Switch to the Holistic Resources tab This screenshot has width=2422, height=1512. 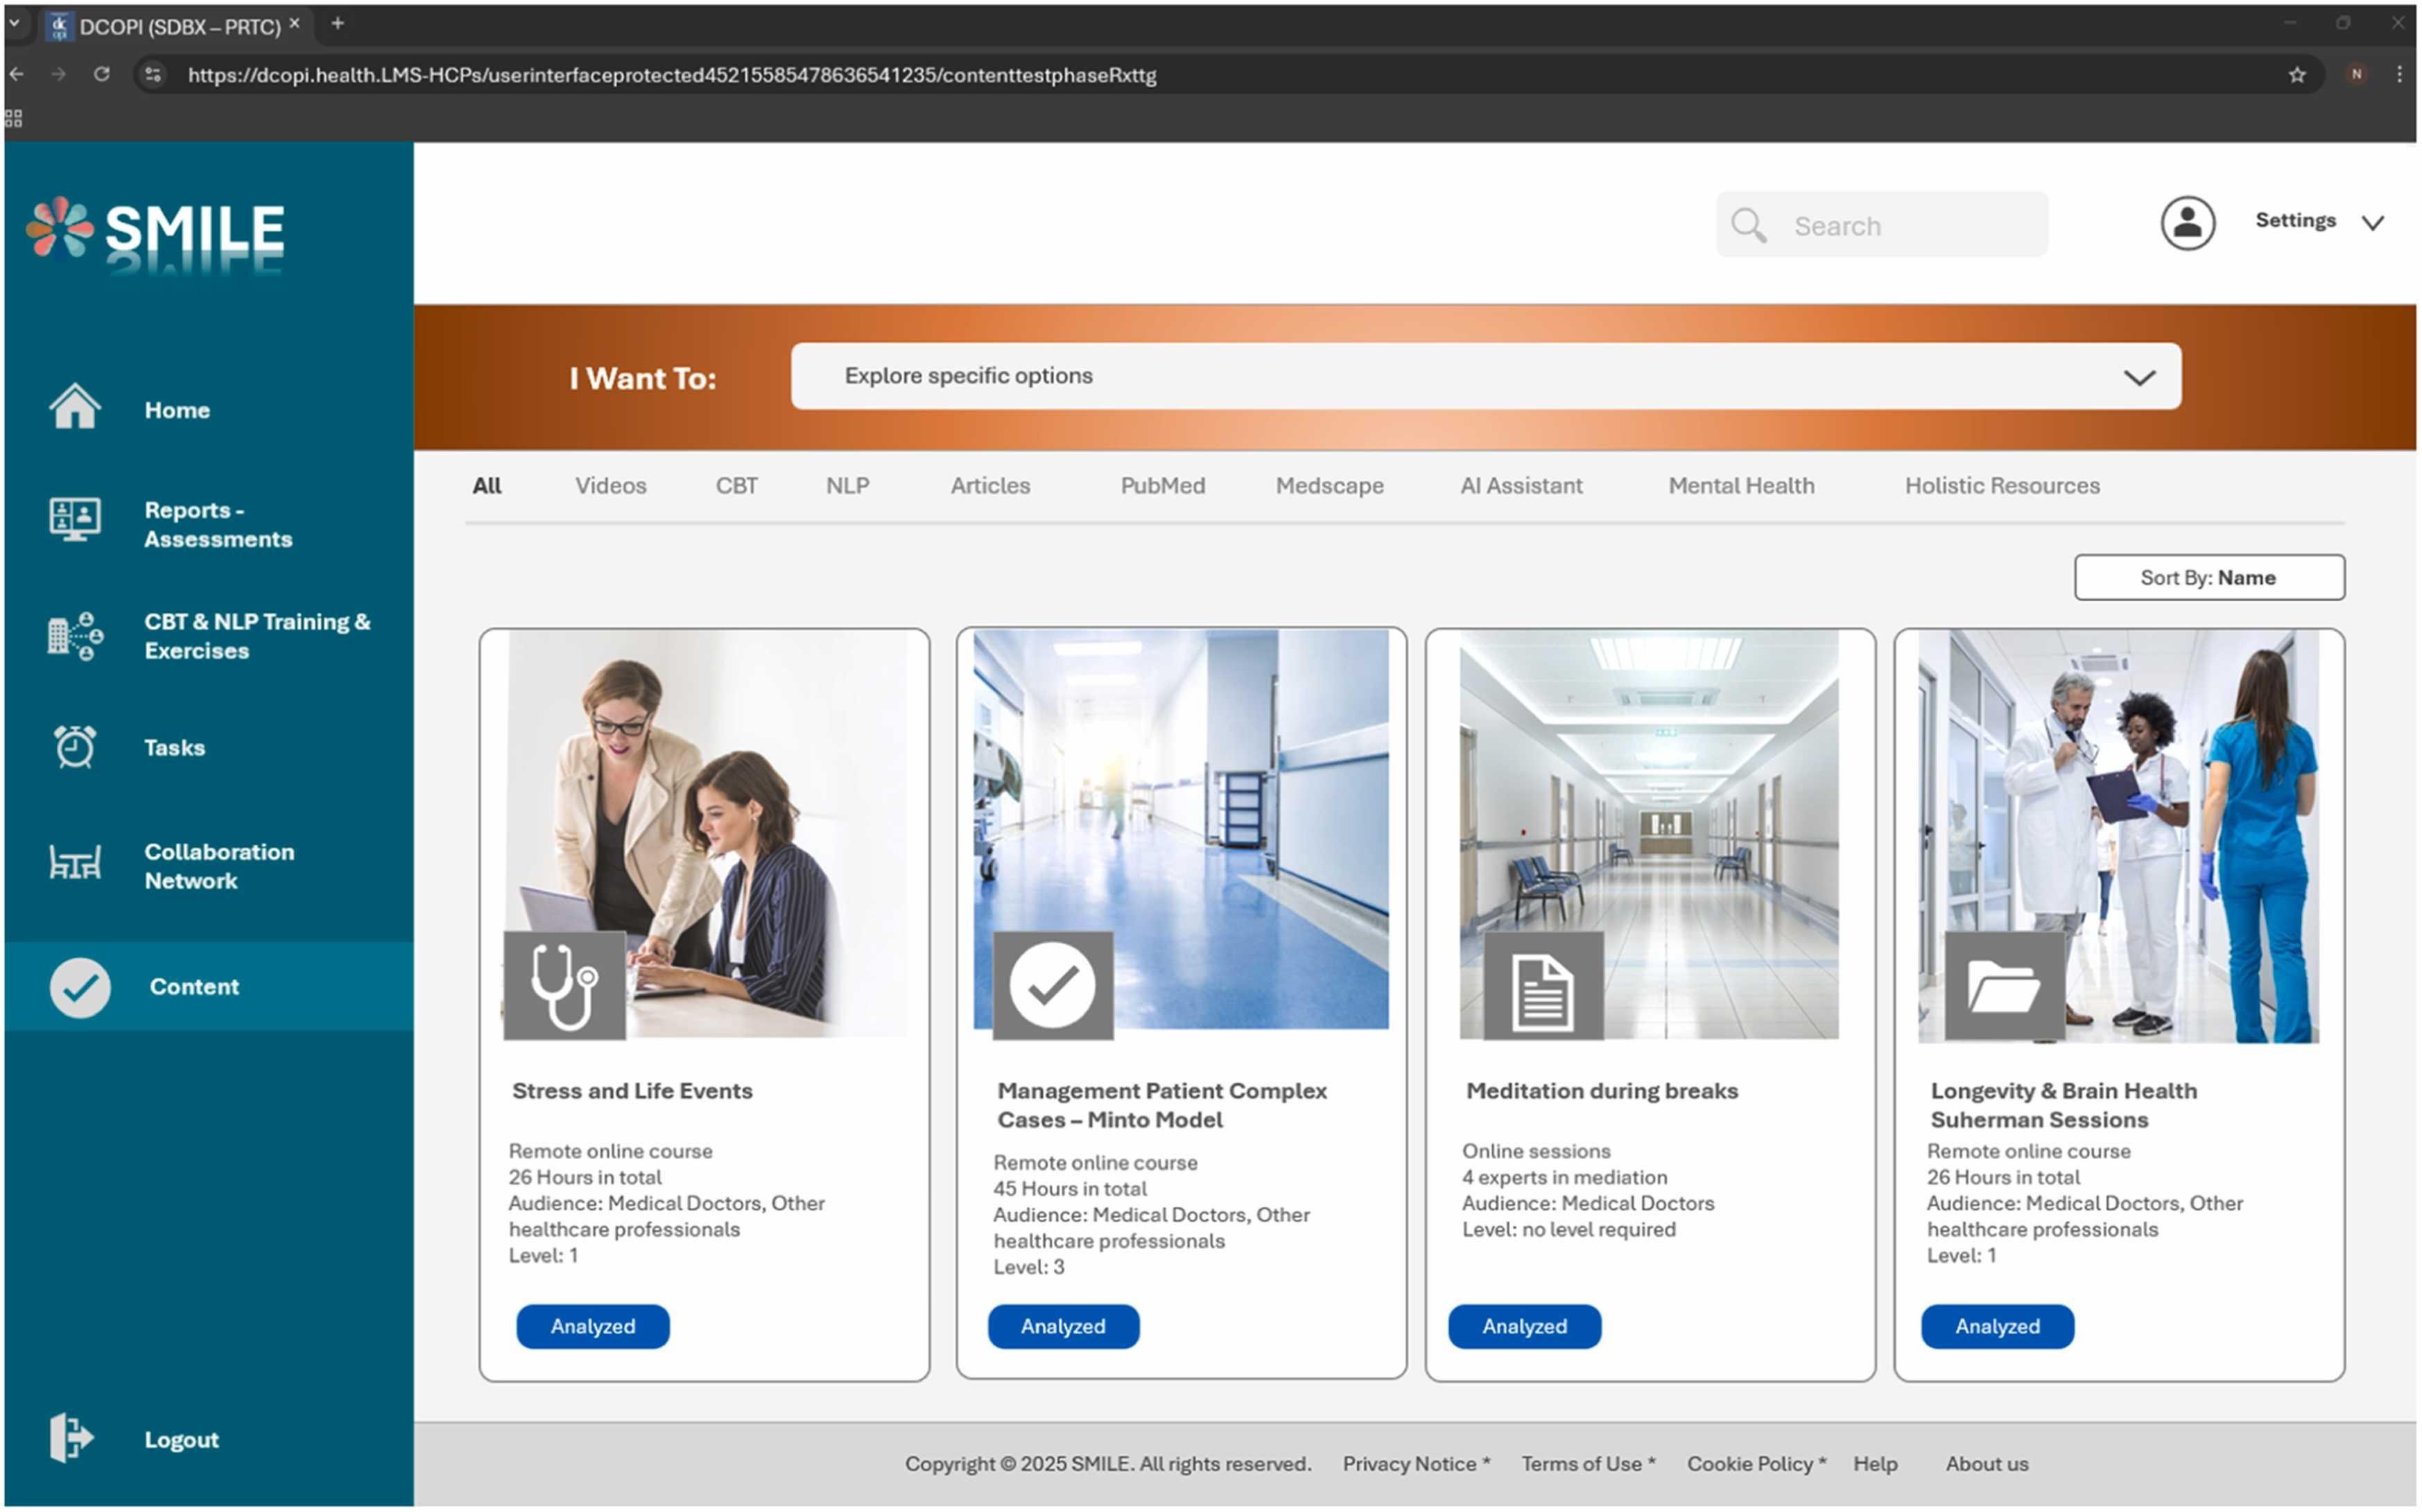(x=2003, y=485)
